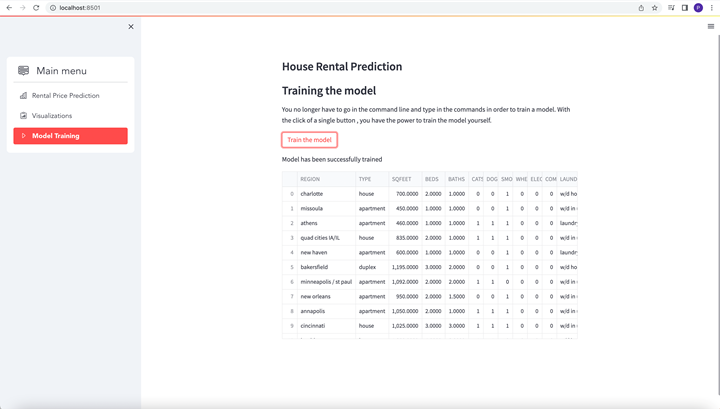This screenshot has width=720, height=409.
Task: Toggle the browser side panel
Action: (x=684, y=7)
